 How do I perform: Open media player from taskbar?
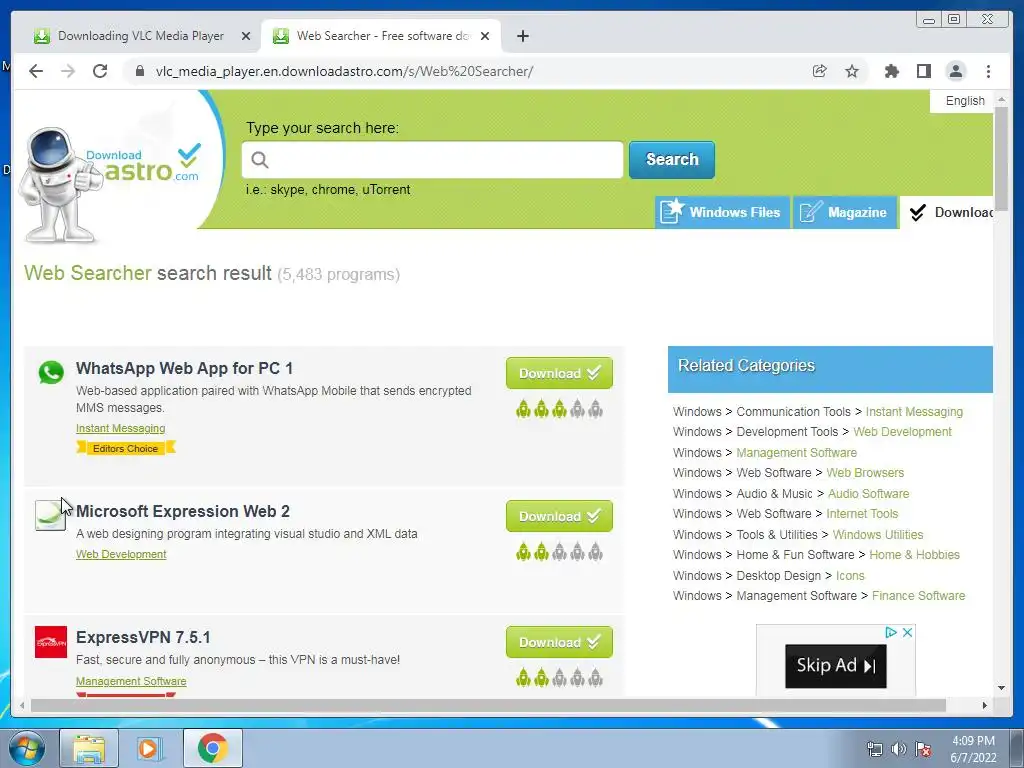click(x=149, y=748)
